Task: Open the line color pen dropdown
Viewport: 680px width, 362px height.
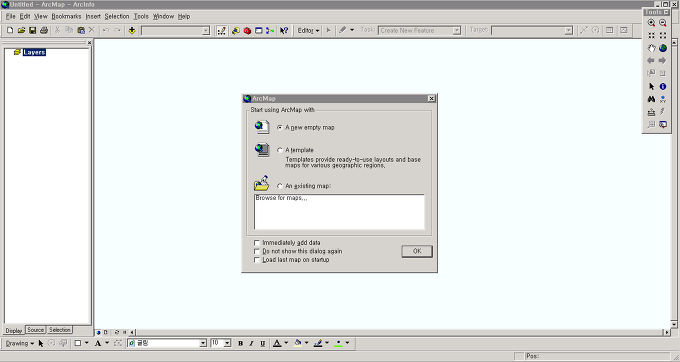Action: tap(327, 343)
